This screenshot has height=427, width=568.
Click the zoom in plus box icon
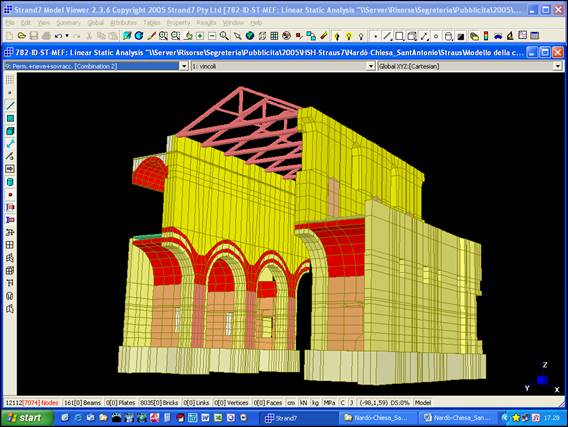click(200, 36)
